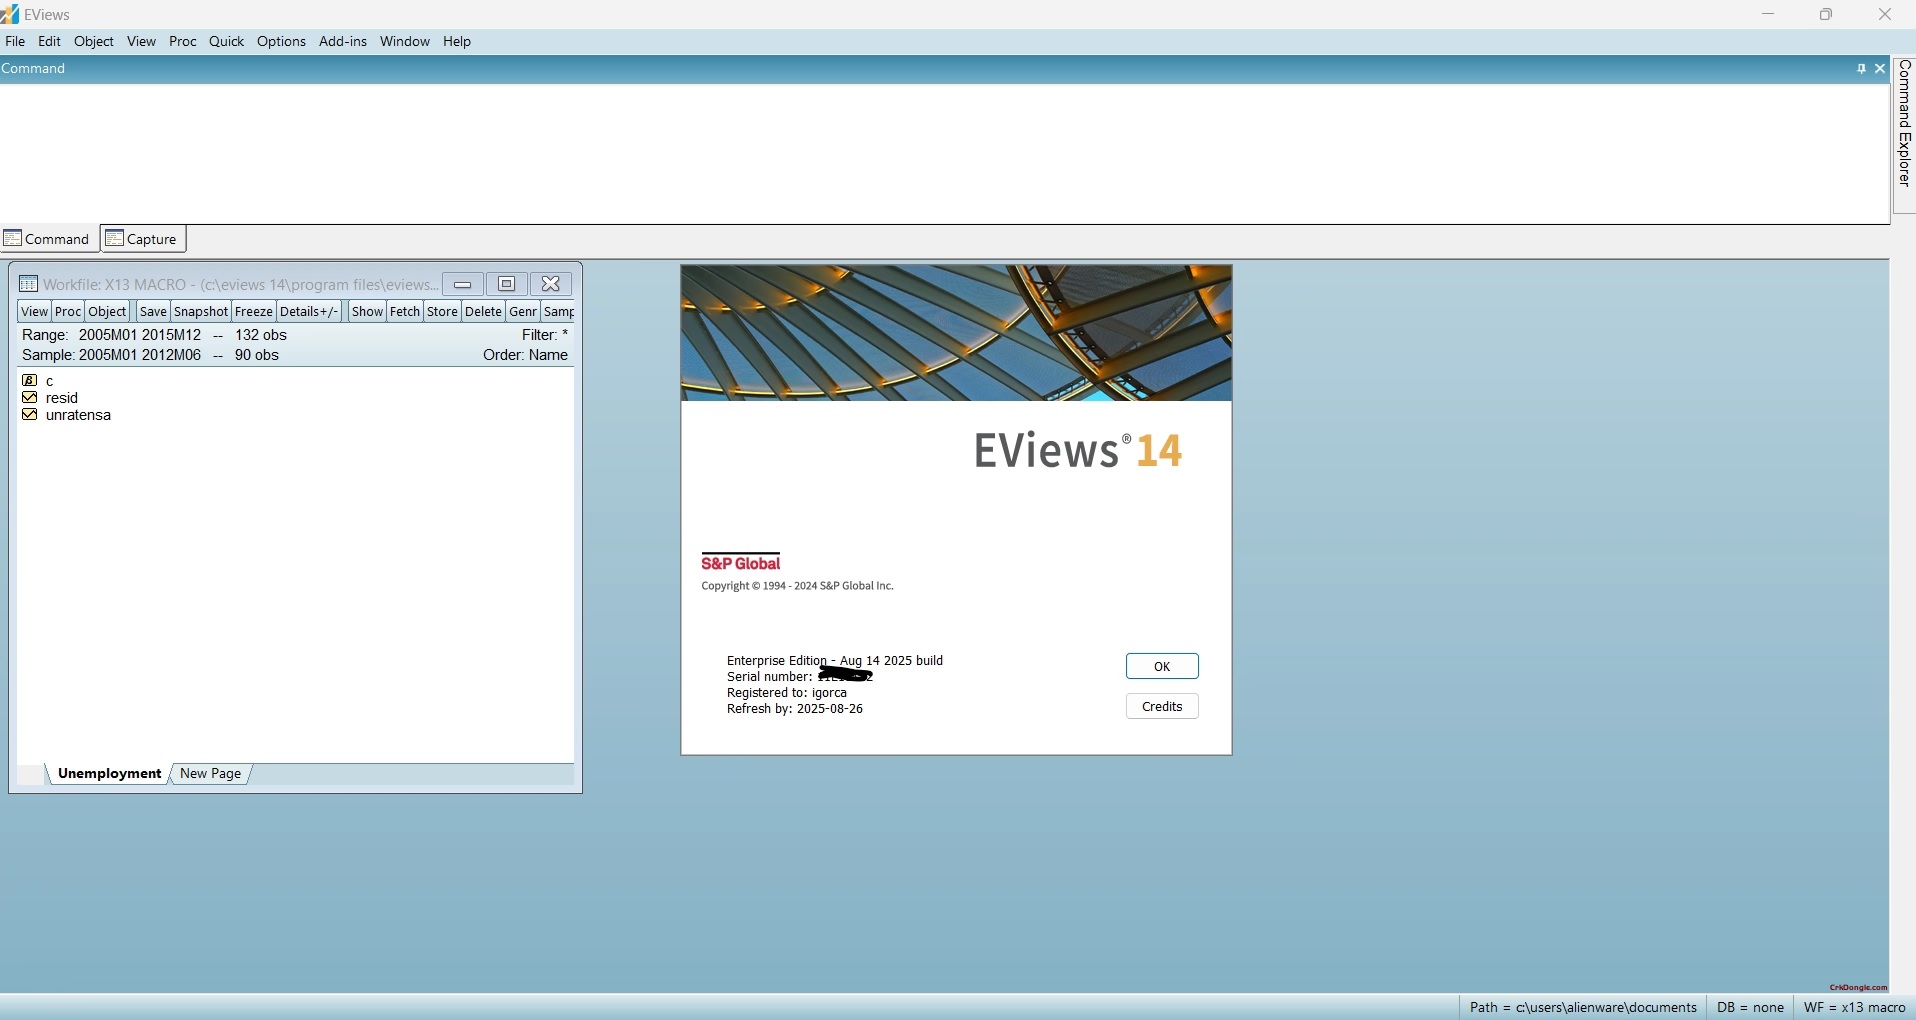Use the Fetch workfile function
The height and width of the screenshot is (1020, 1916).
pos(404,311)
